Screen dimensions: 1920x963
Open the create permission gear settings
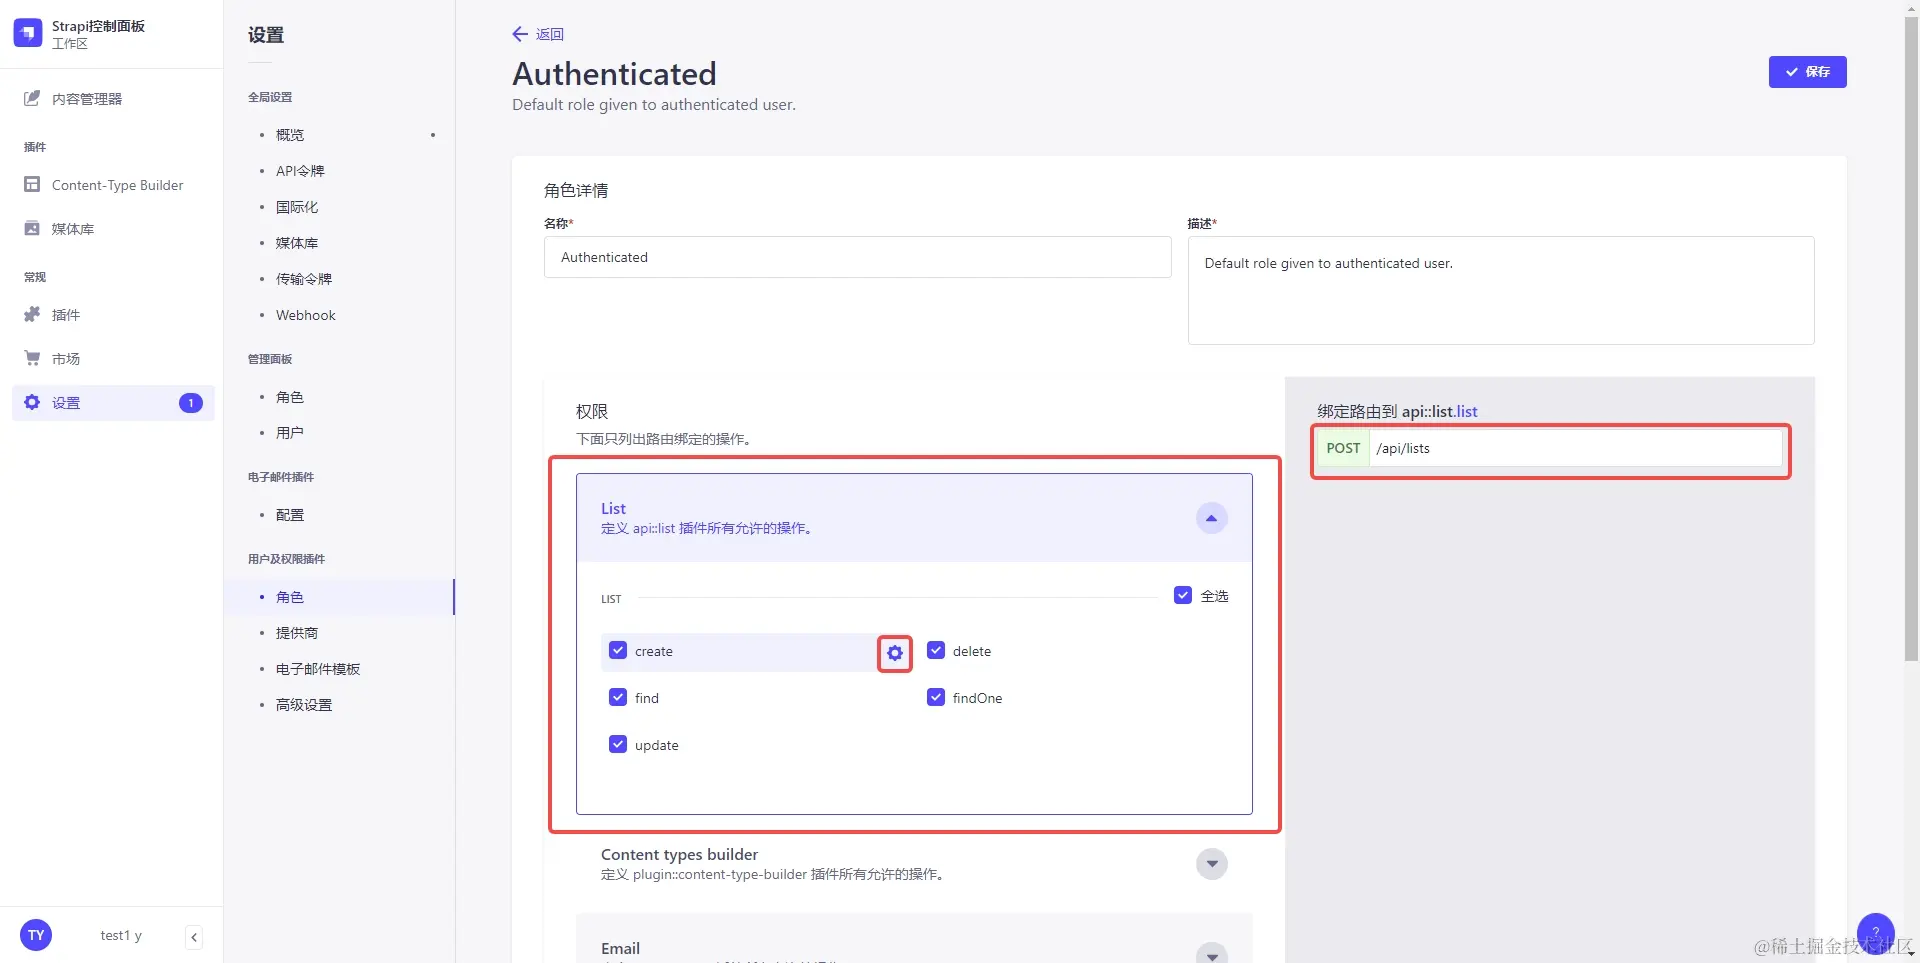(x=895, y=653)
